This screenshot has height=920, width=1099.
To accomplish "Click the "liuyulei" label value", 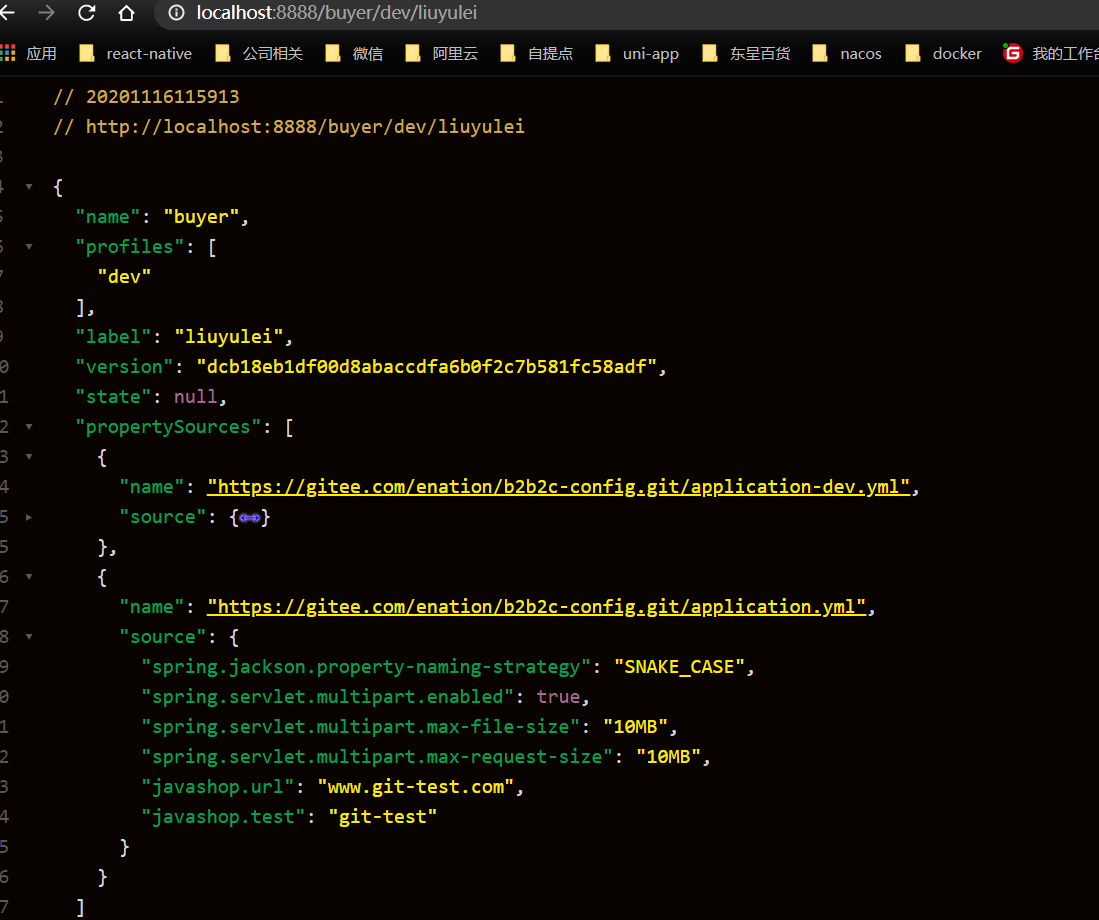I will click(228, 337).
